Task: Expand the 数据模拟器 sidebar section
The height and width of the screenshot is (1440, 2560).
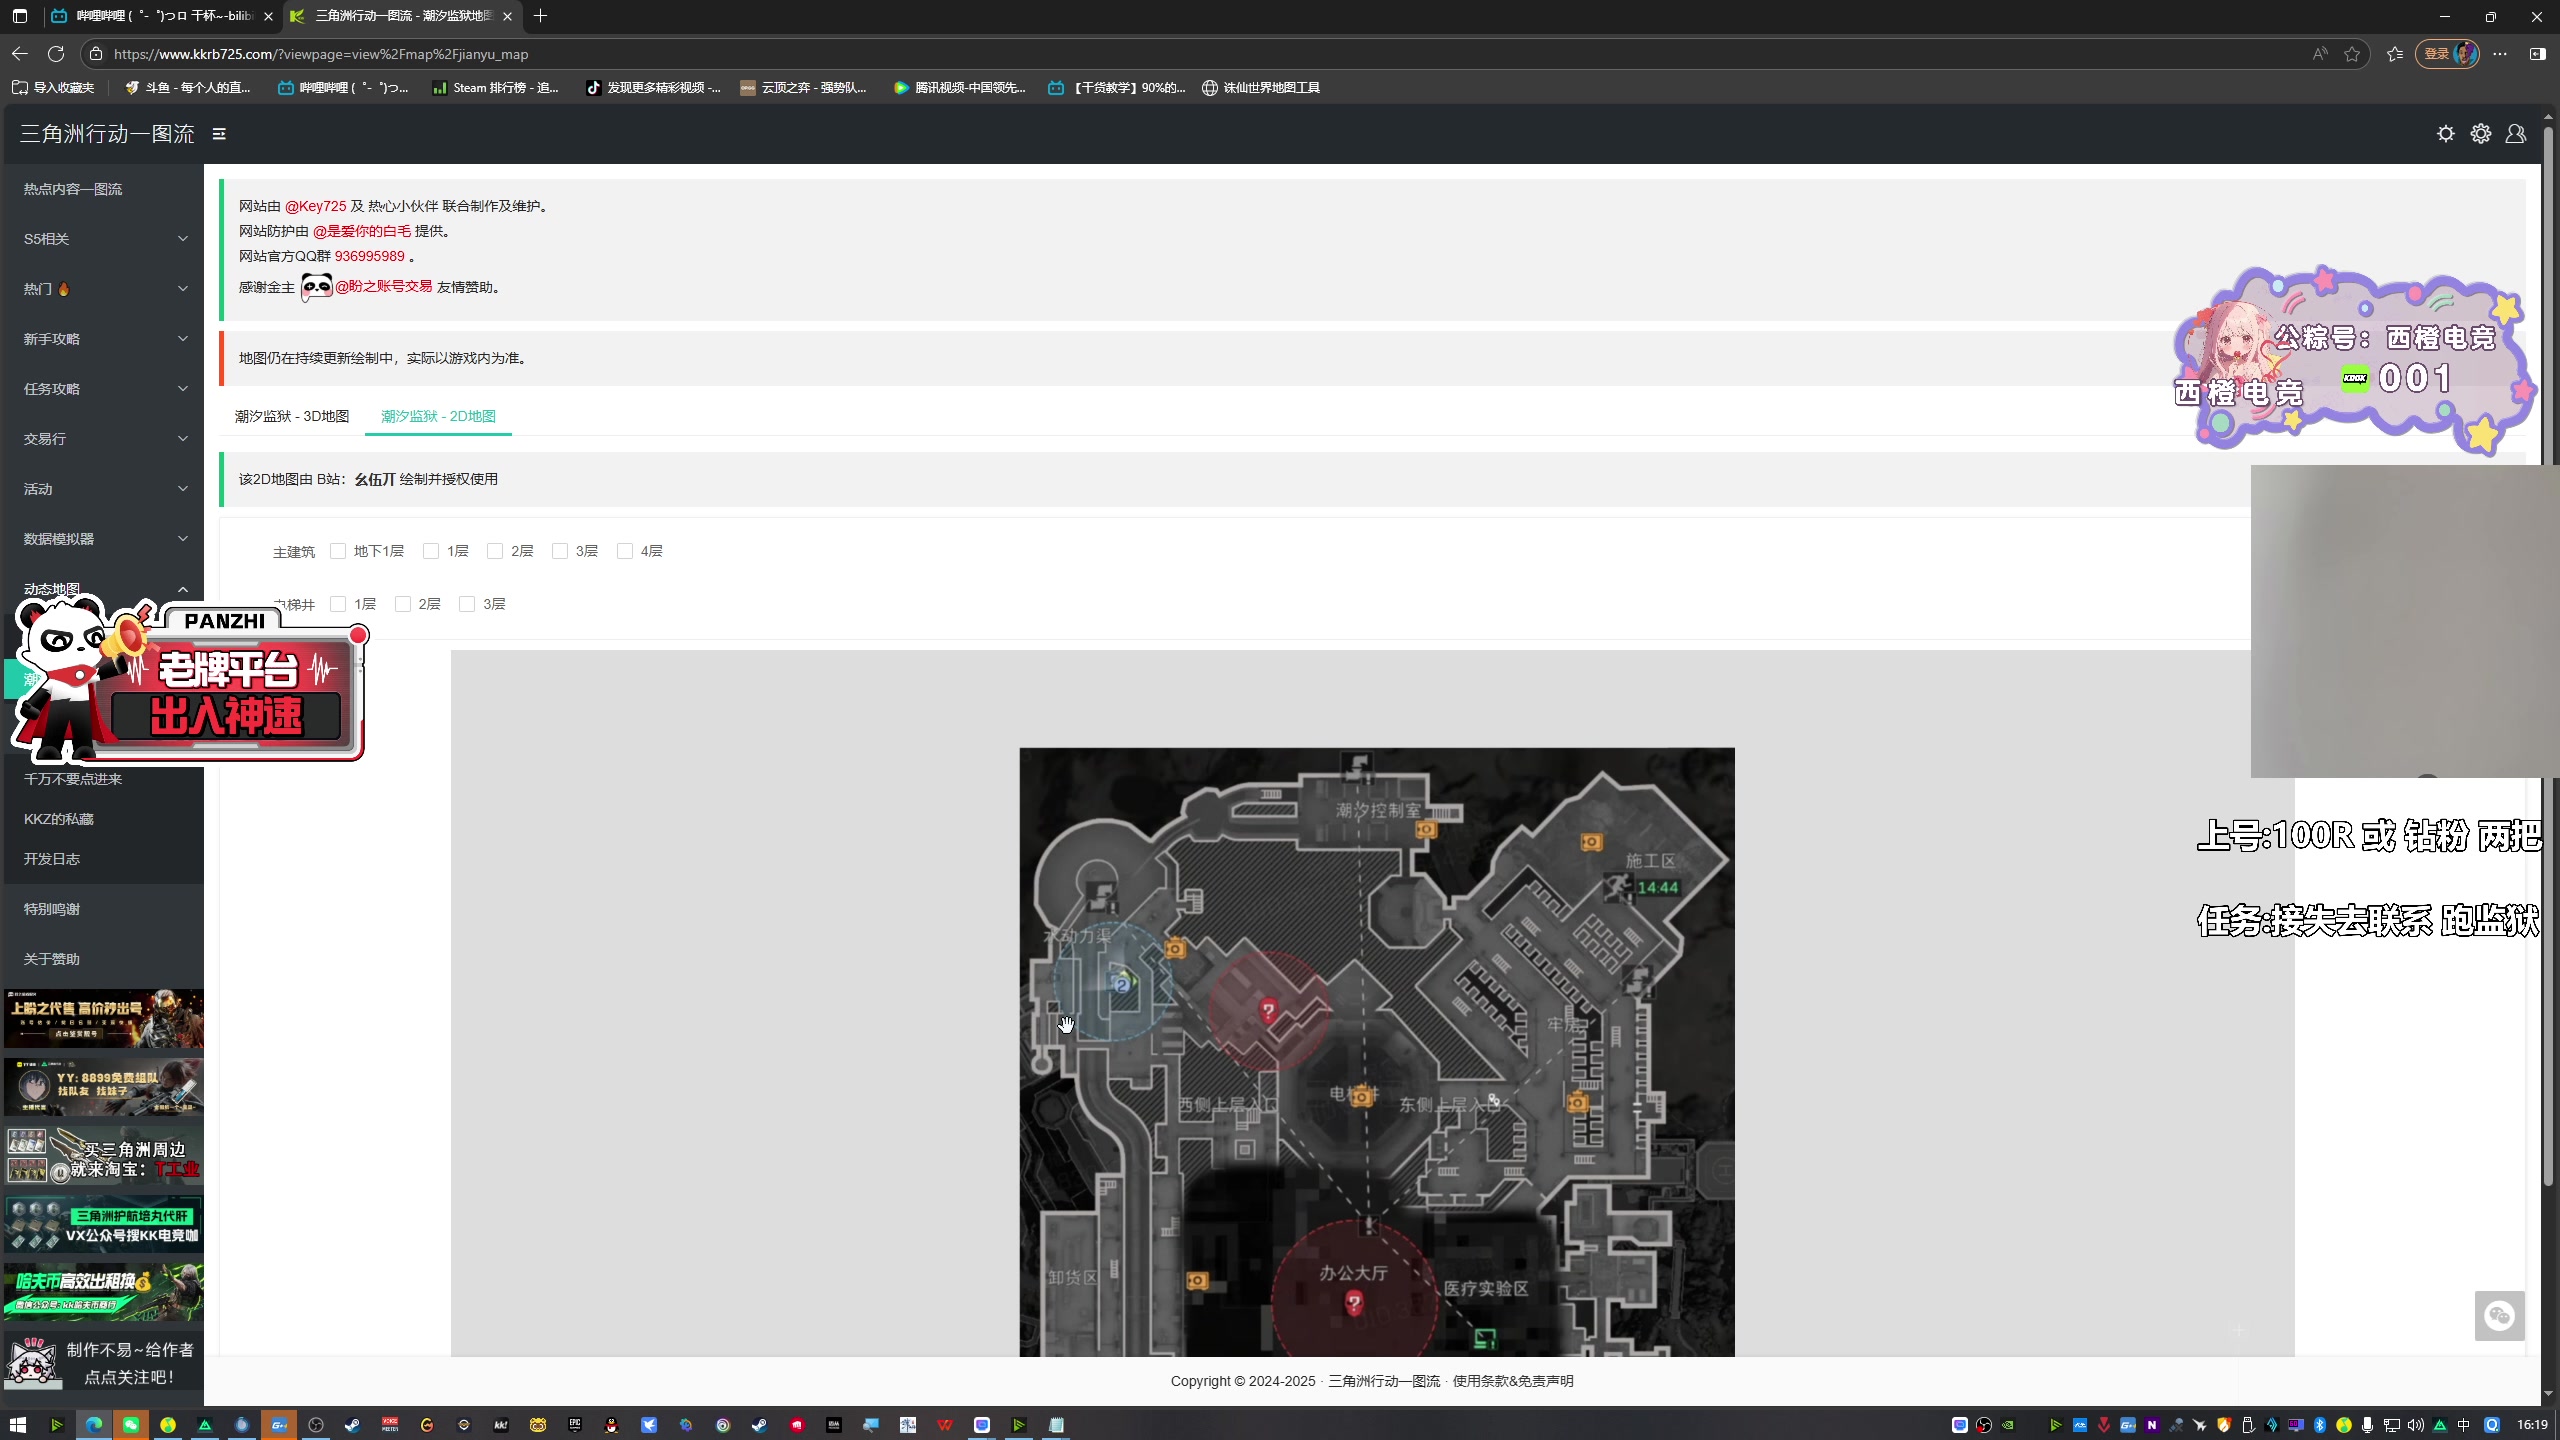Action: pos(104,539)
